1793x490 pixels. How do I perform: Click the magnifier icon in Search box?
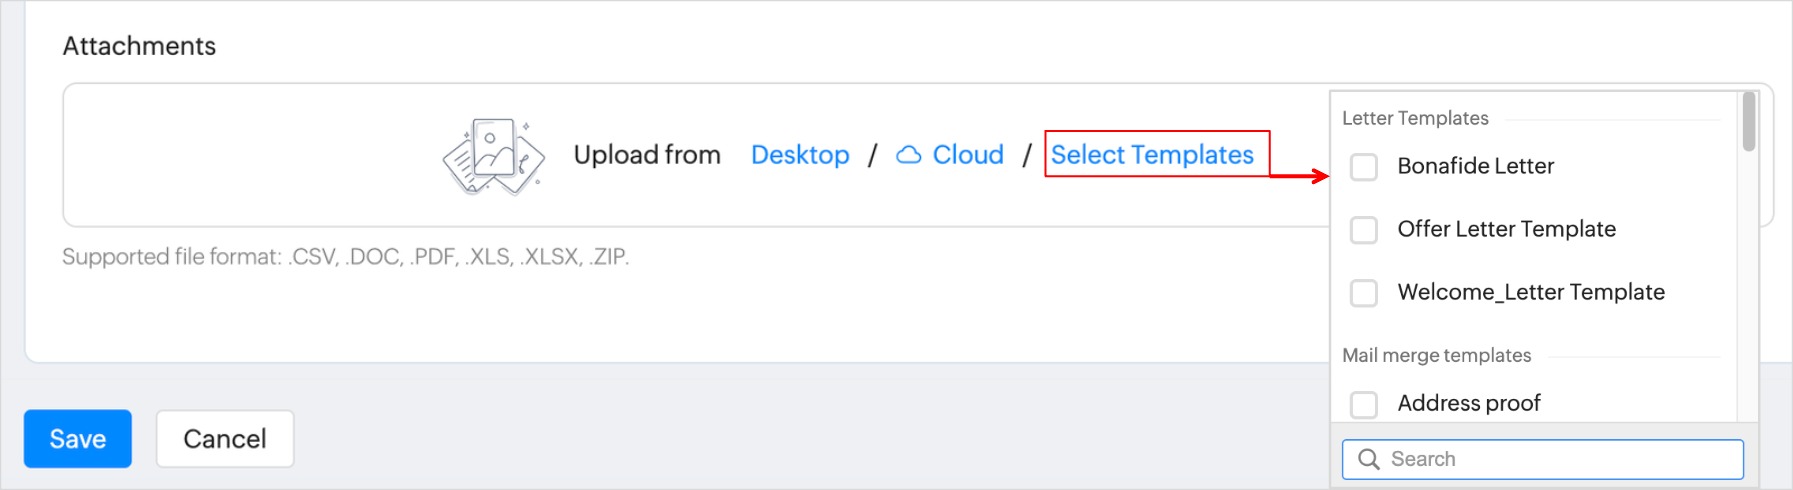(1369, 459)
